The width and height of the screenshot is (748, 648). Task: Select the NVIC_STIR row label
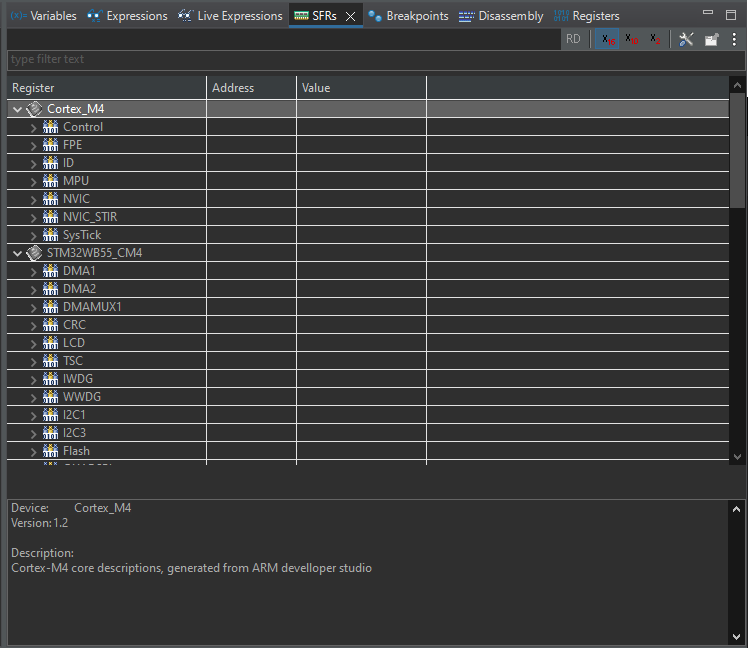coord(90,217)
